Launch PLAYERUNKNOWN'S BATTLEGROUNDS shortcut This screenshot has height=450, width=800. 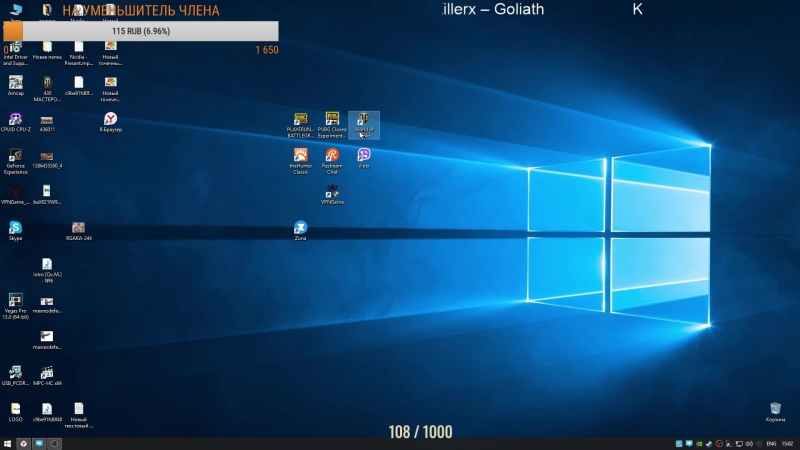(x=300, y=119)
